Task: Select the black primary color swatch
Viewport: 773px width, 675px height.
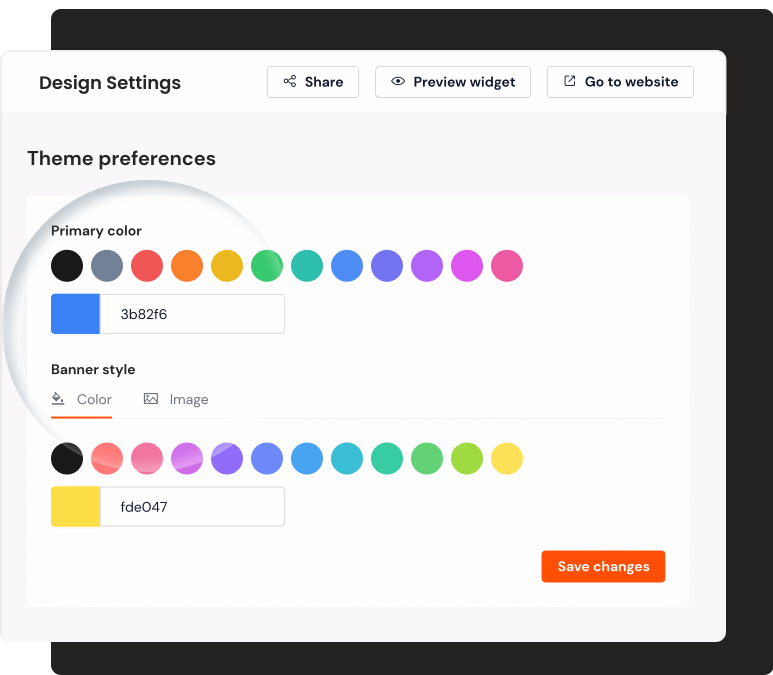Action: [67, 266]
